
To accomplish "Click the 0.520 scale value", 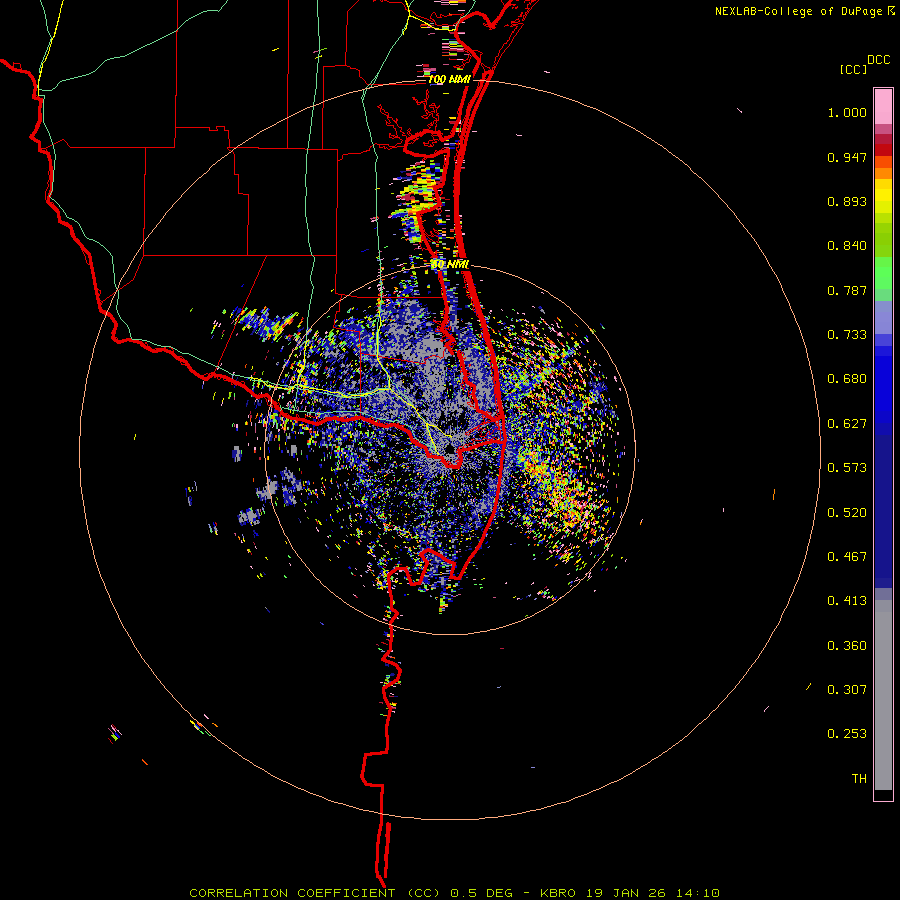I will click(x=847, y=512).
